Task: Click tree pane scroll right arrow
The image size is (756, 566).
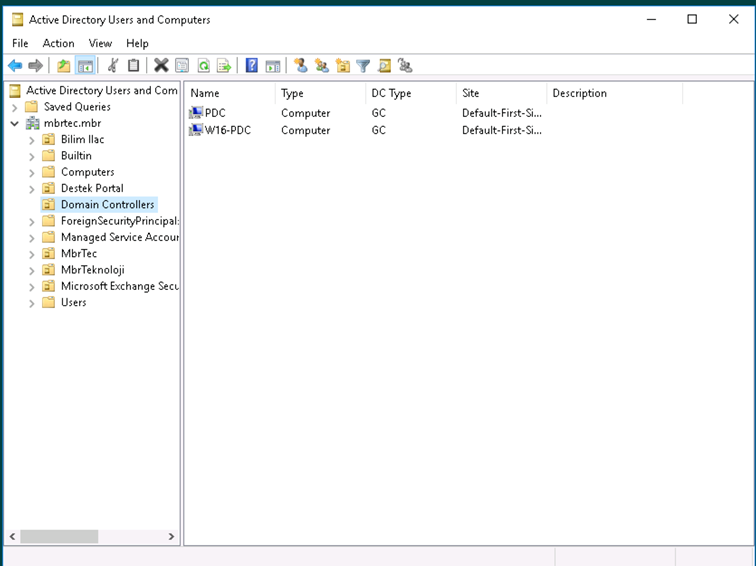Action: coord(171,537)
